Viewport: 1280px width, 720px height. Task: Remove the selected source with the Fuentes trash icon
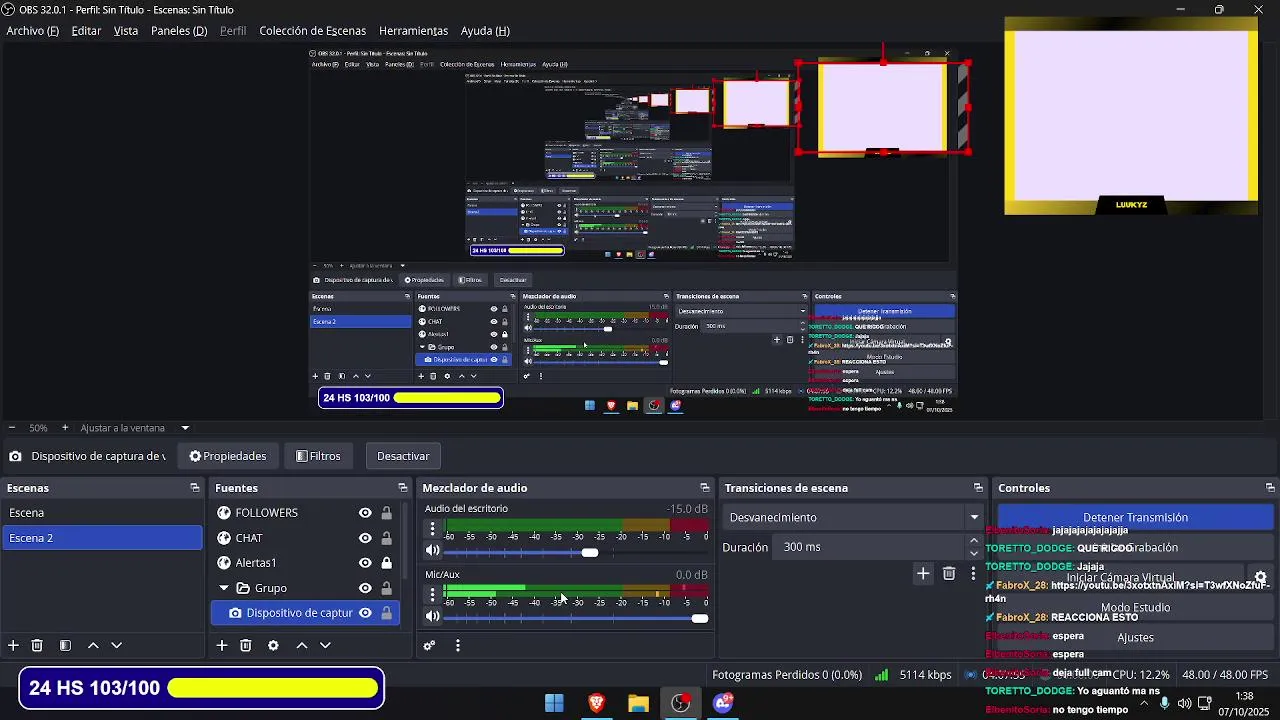click(246, 646)
